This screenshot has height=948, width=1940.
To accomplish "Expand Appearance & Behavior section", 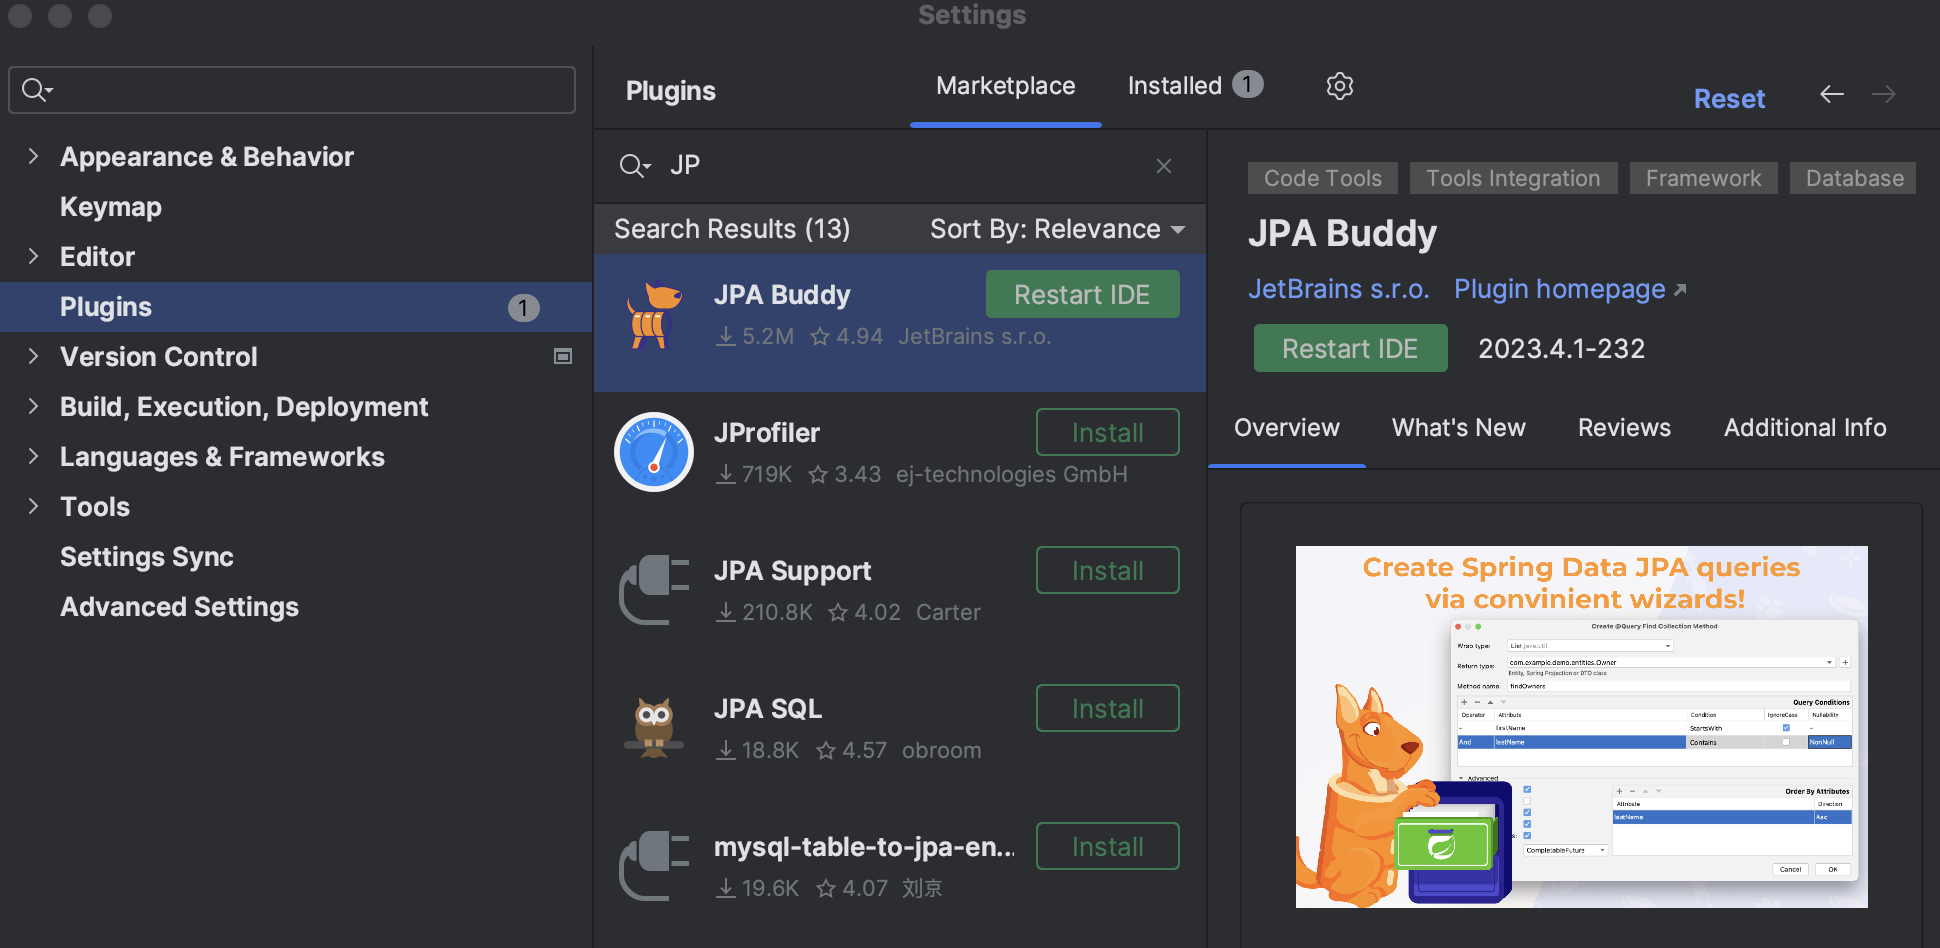I will click(33, 156).
